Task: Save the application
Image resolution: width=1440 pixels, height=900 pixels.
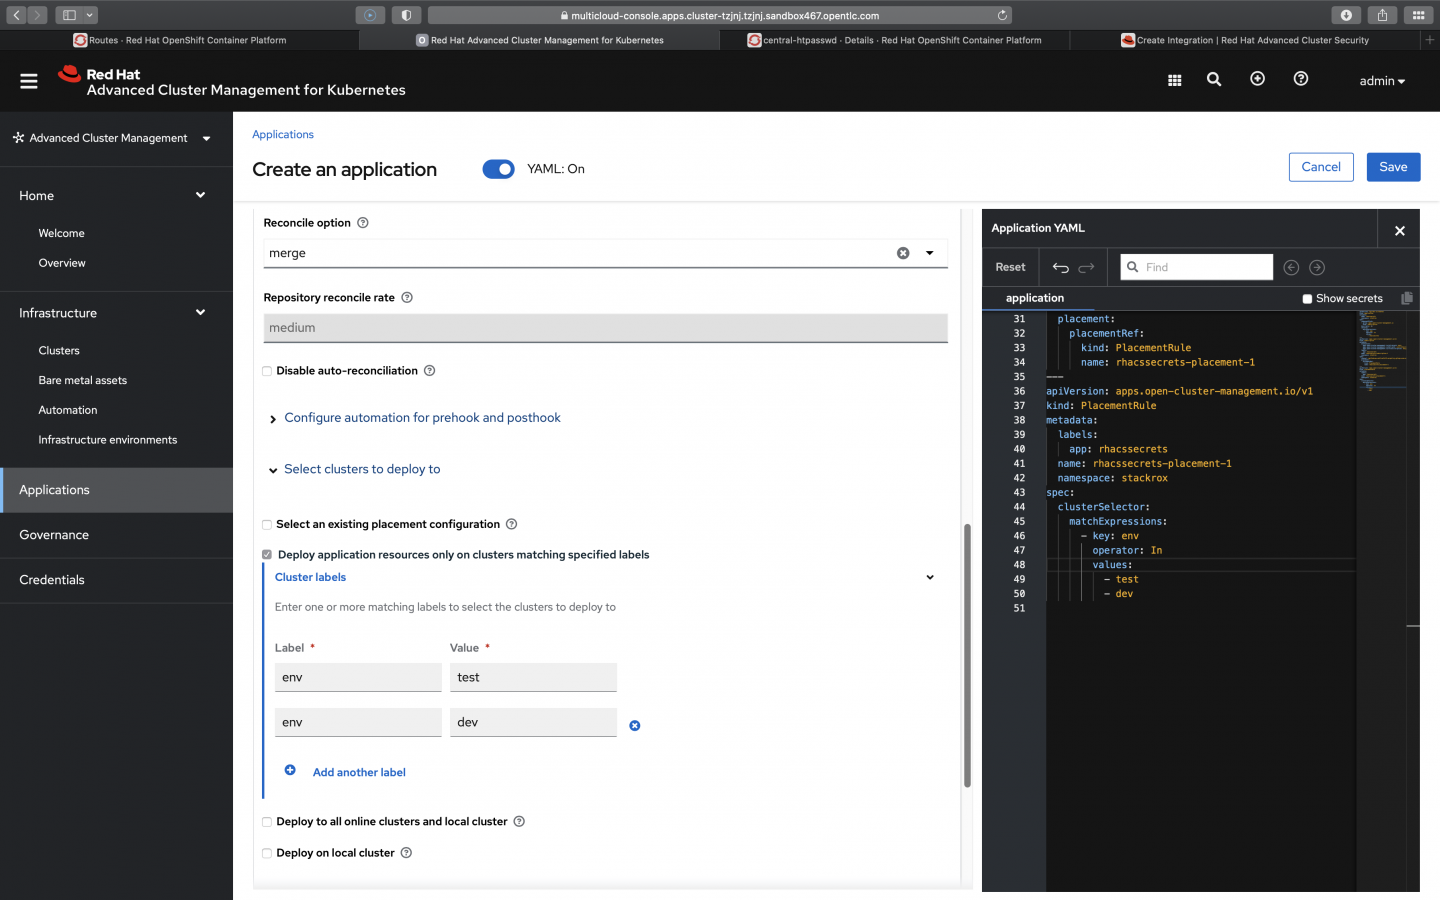Action: pyautogui.click(x=1393, y=167)
